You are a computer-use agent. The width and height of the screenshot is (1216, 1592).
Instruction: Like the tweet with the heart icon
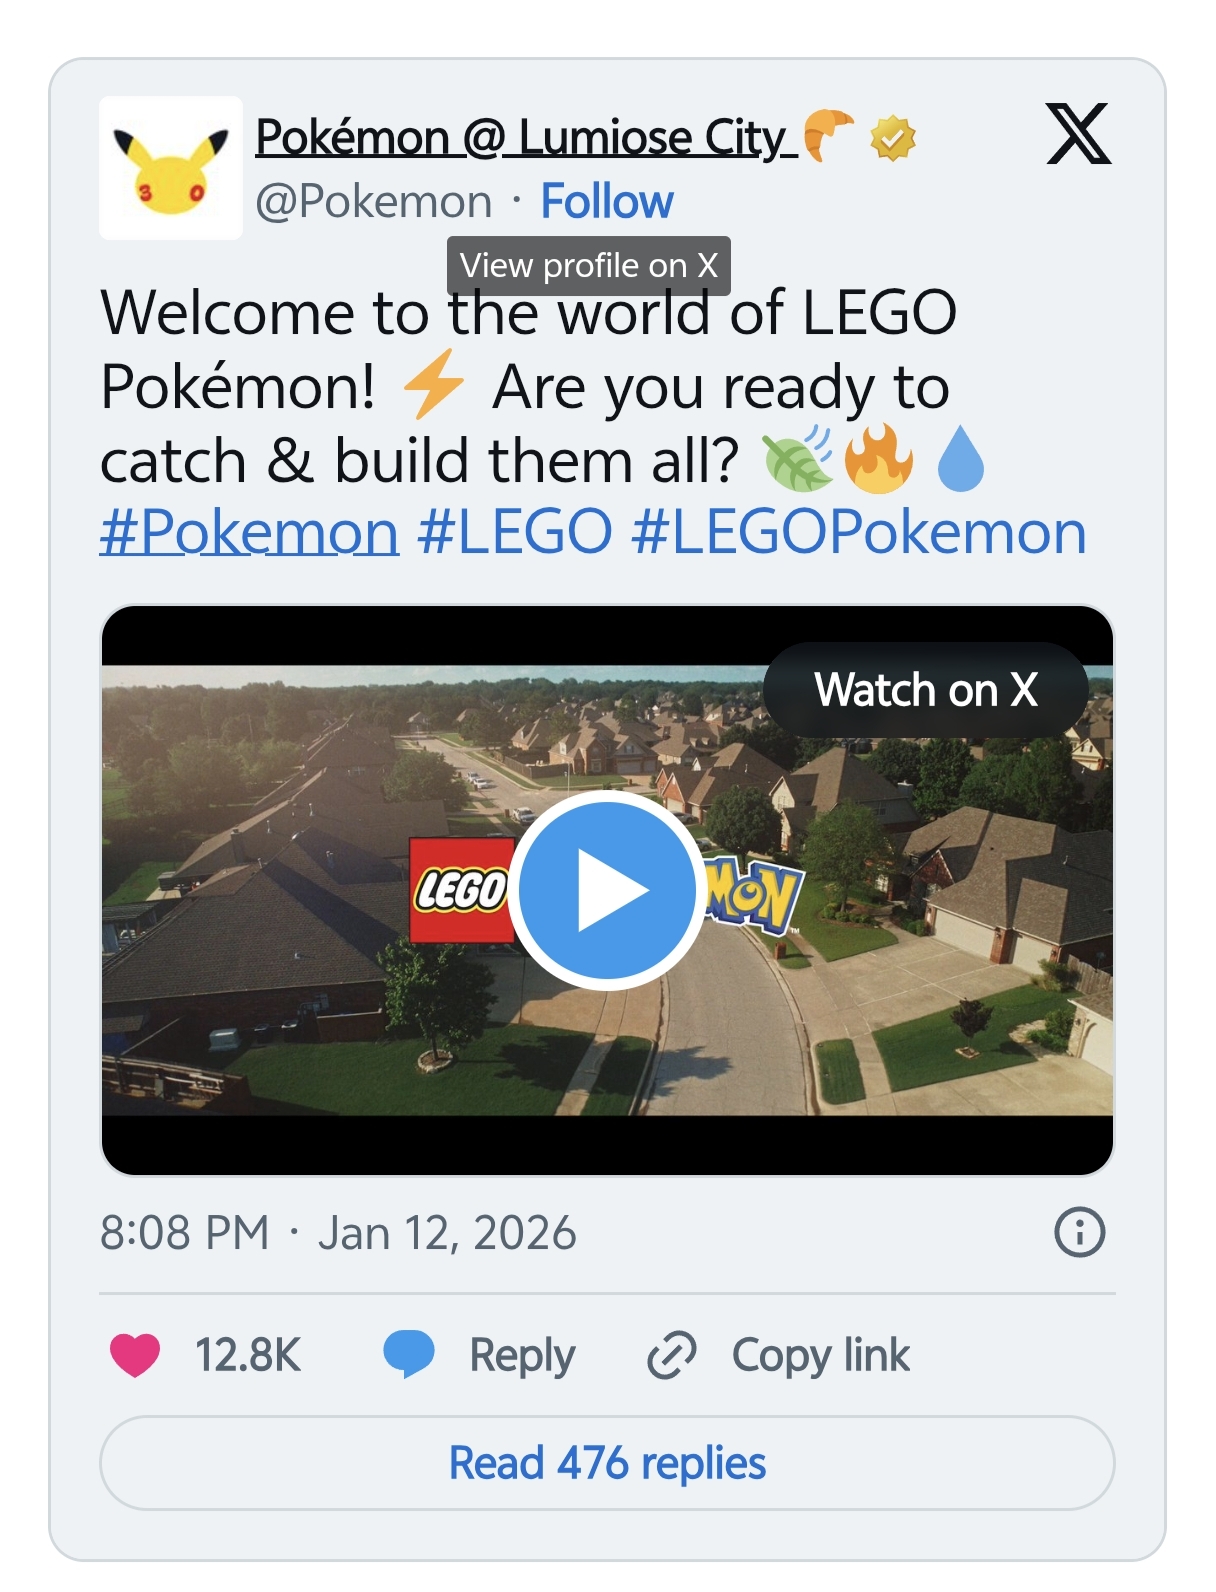[138, 1356]
